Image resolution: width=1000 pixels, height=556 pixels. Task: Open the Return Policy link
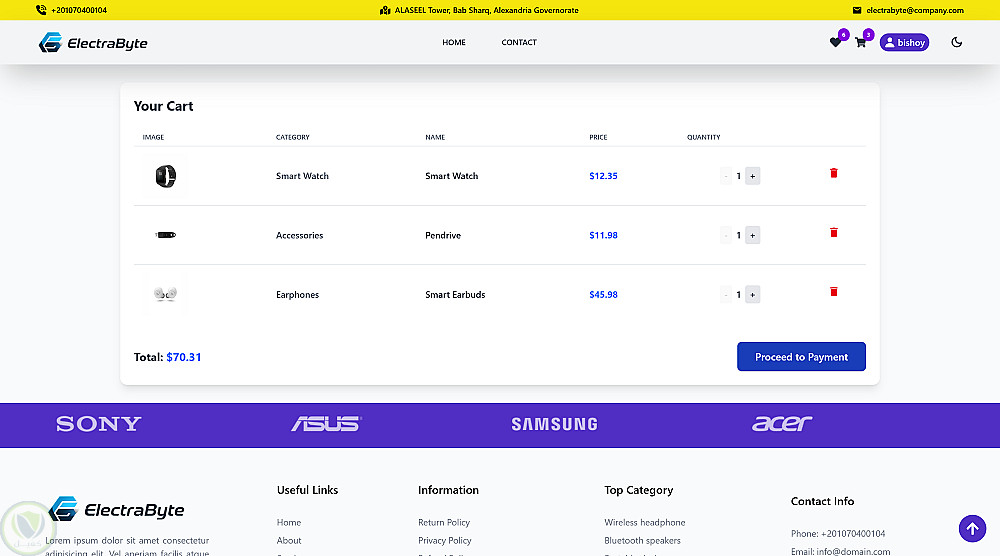tap(444, 522)
